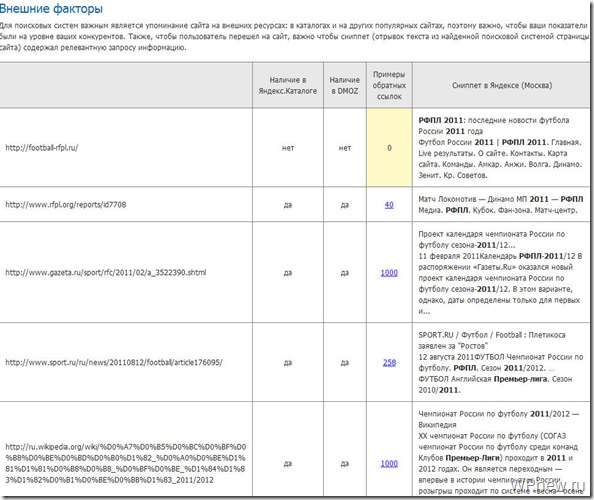
Task: Click the 'Примеры обратных ссылок' column header
Action: (389, 85)
